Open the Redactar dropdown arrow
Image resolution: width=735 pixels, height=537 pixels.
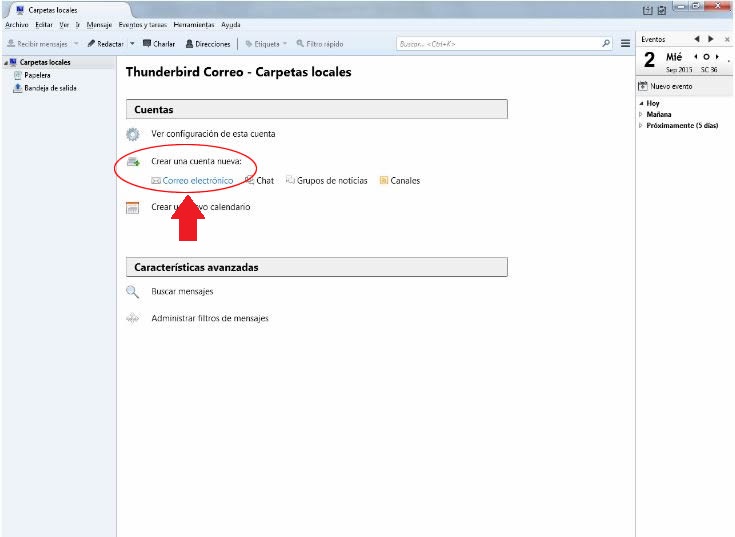click(132, 44)
